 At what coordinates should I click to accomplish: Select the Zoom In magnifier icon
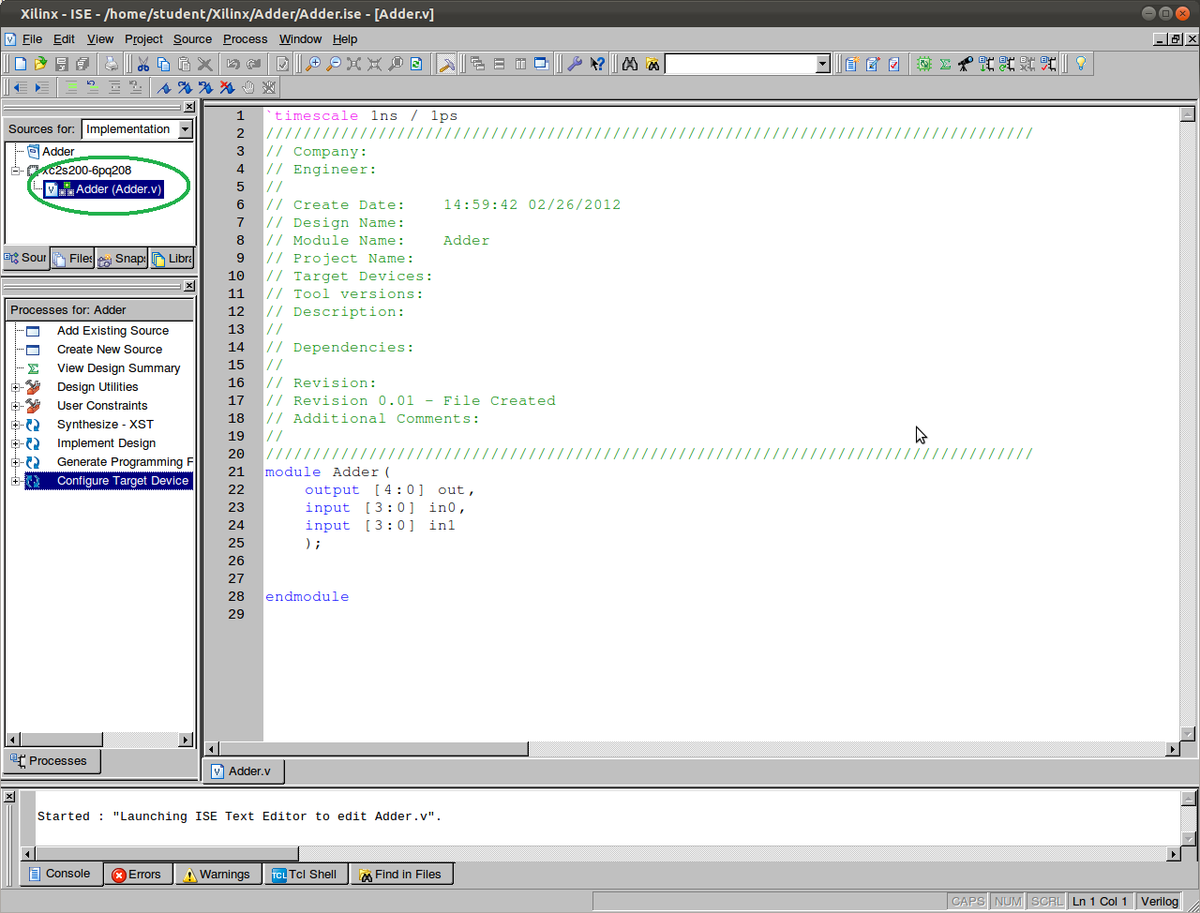(x=315, y=63)
